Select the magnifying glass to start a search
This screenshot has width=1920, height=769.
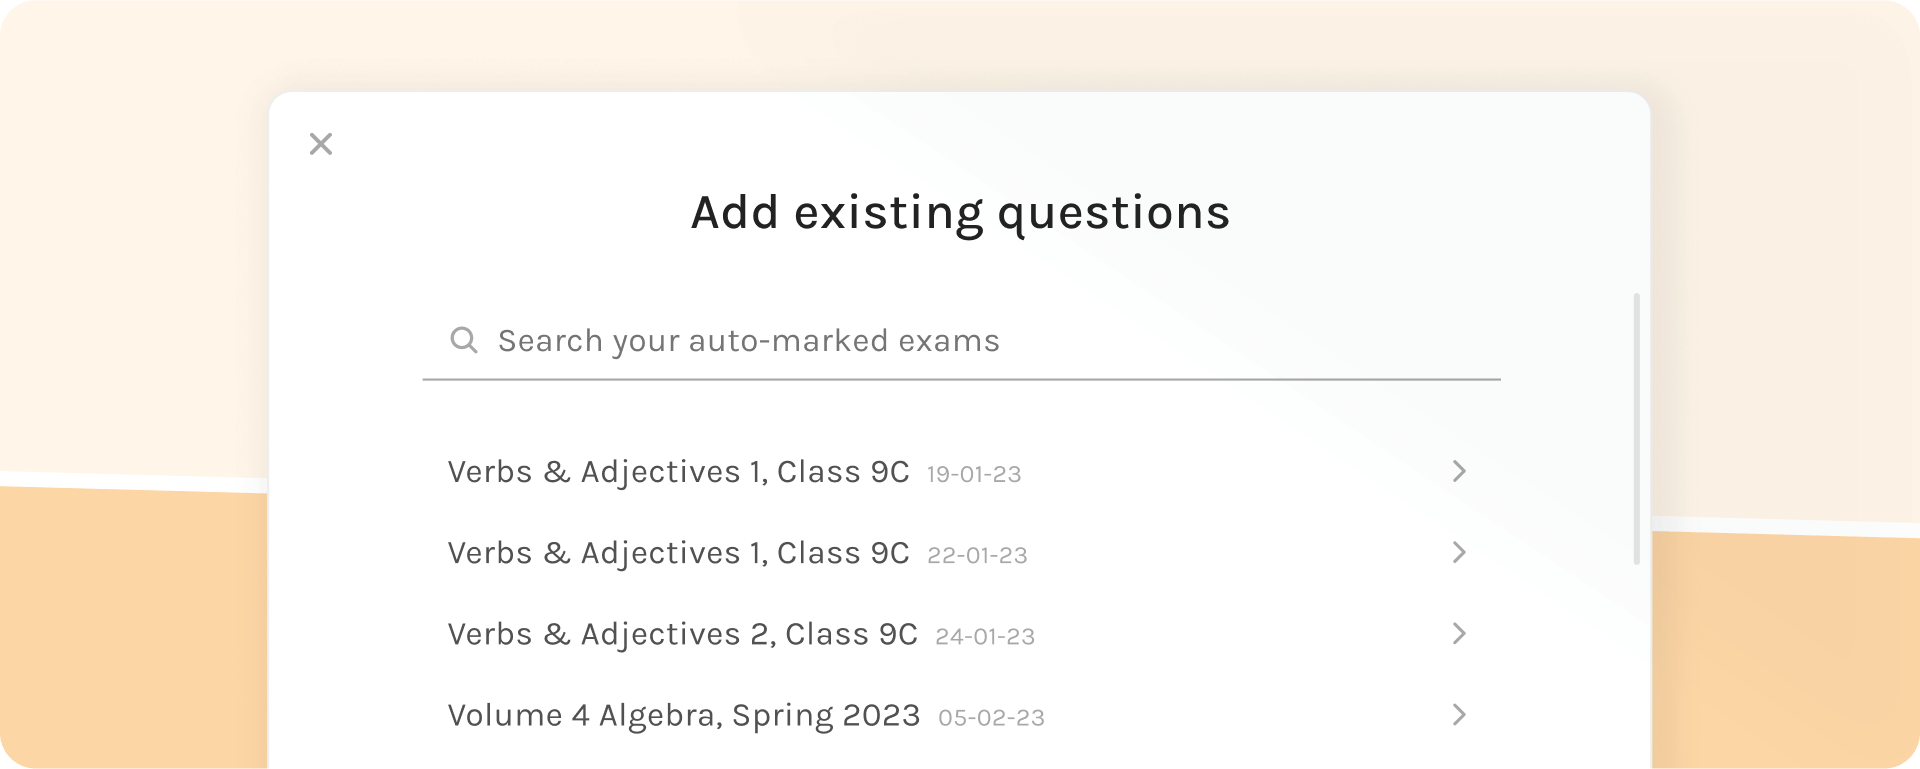pyautogui.click(x=464, y=340)
